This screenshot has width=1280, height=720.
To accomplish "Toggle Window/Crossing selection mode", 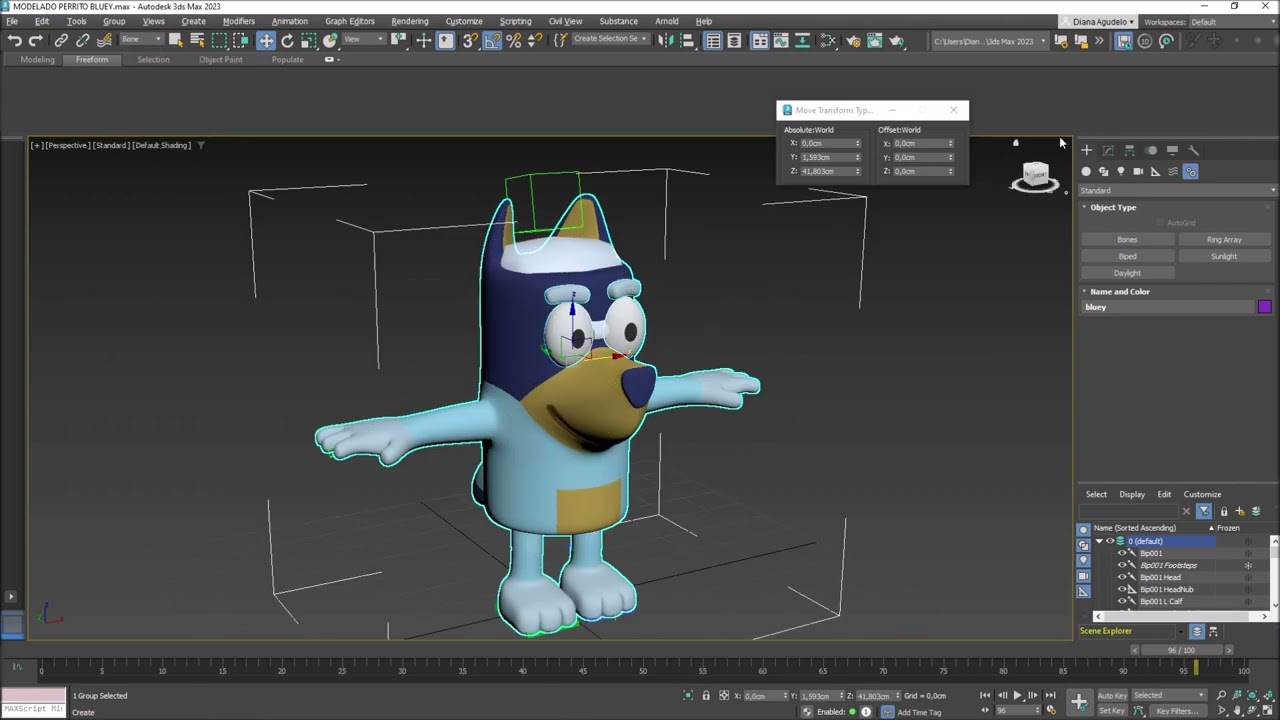I will (241, 40).
